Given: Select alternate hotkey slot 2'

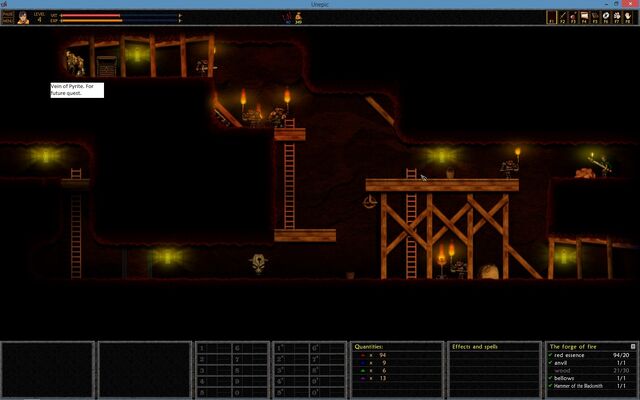Looking at the screenshot, I should [x=291, y=359].
